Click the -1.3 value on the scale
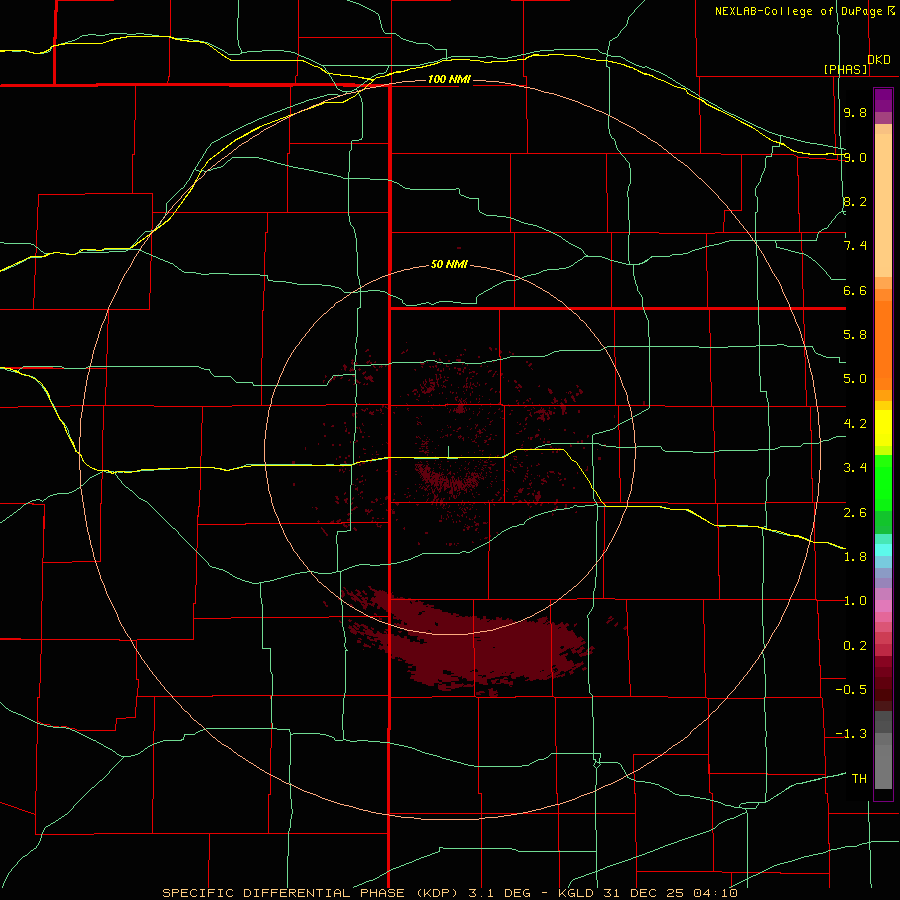The width and height of the screenshot is (900, 900). pyautogui.click(x=851, y=734)
